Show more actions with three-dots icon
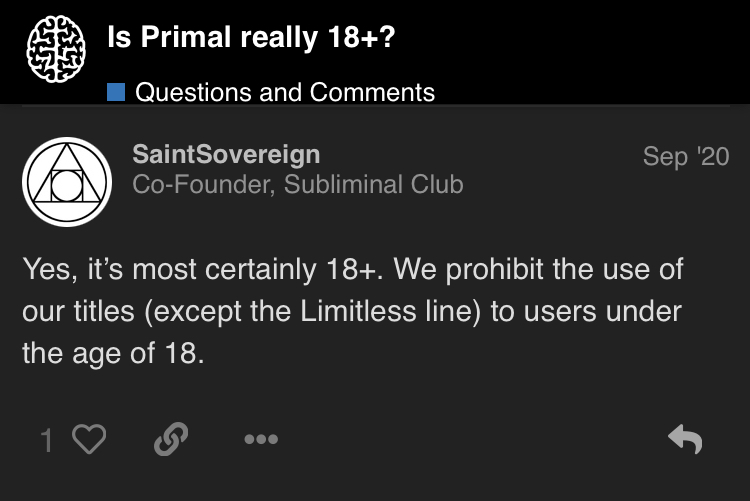 [261, 439]
